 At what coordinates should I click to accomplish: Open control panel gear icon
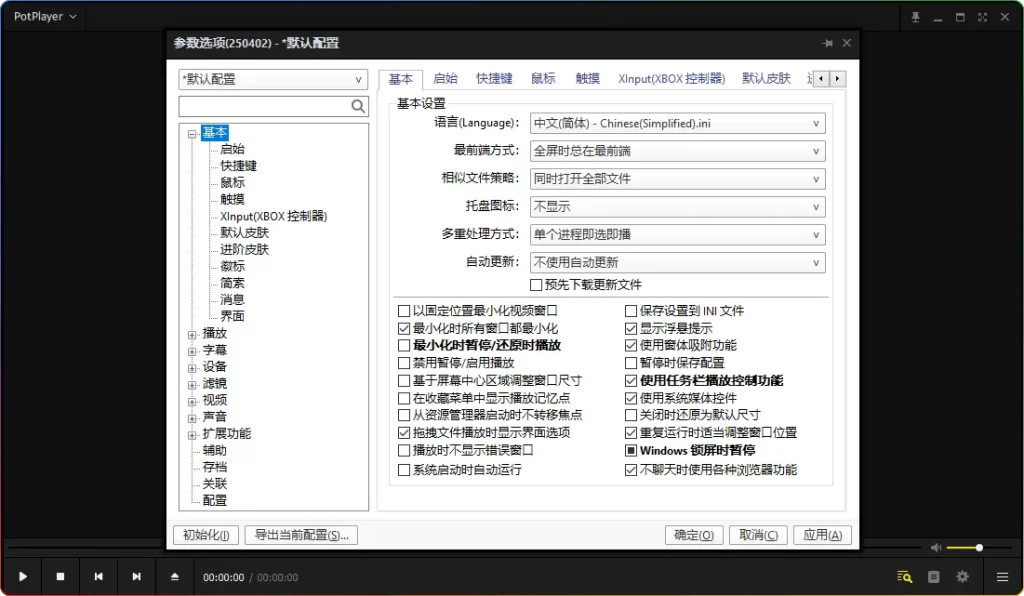click(963, 576)
